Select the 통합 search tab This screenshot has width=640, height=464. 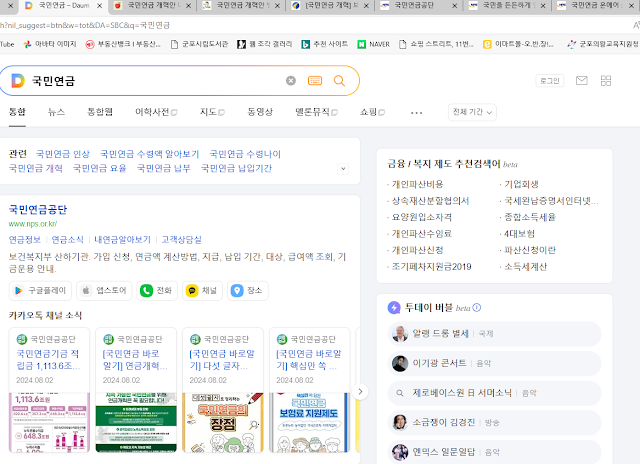pos(17,112)
